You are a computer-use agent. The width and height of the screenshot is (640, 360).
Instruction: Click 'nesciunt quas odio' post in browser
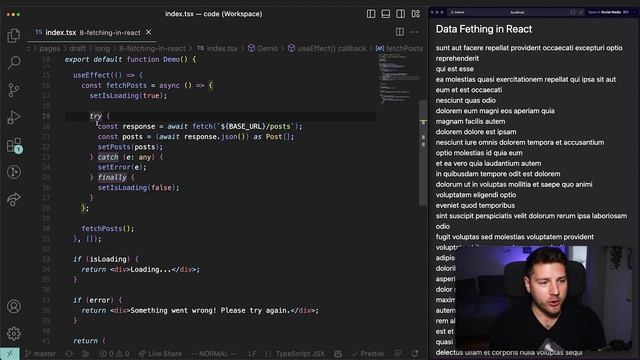tap(465, 100)
